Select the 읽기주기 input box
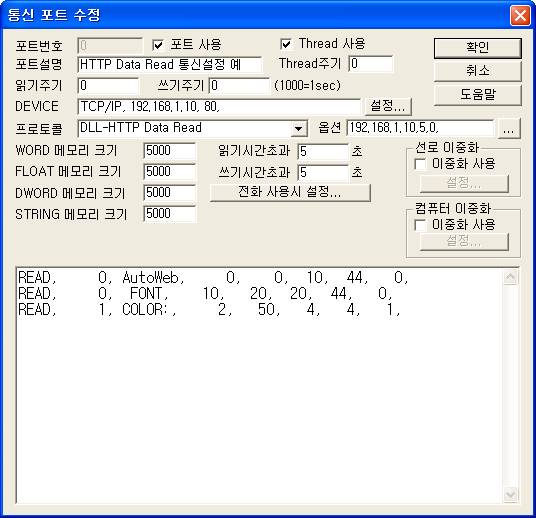536x518 pixels. [x=108, y=85]
